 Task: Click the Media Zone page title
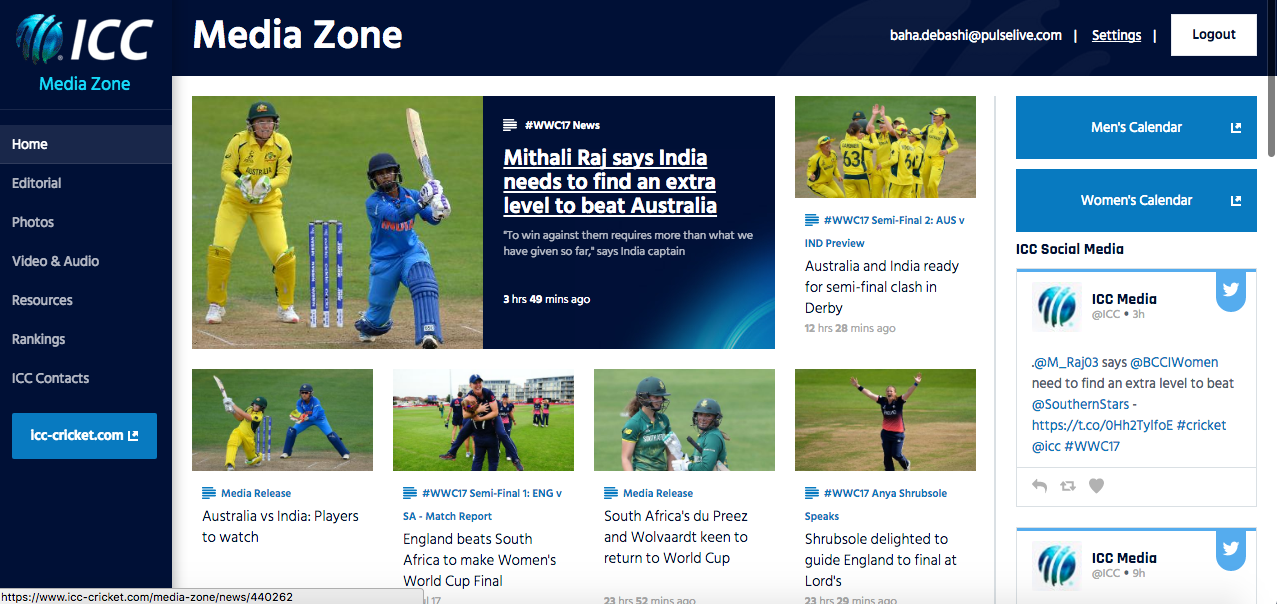[297, 36]
